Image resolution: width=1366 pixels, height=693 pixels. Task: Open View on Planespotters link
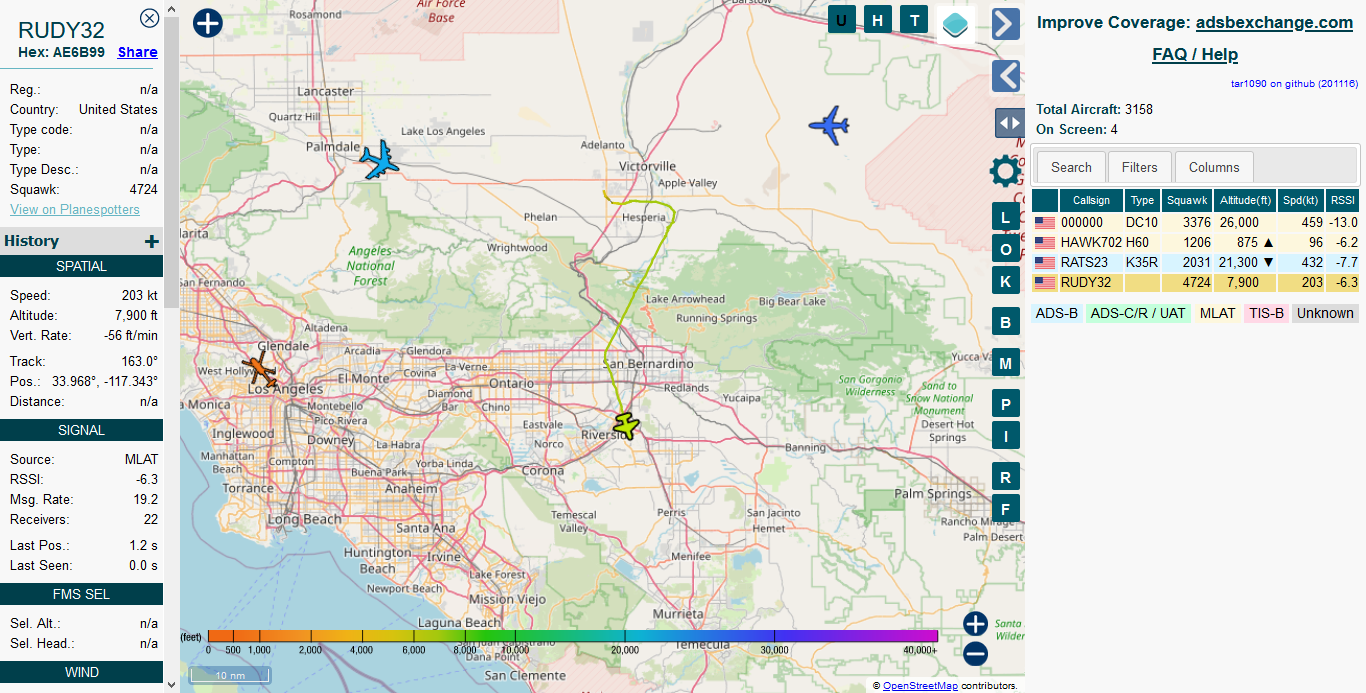[x=75, y=209]
